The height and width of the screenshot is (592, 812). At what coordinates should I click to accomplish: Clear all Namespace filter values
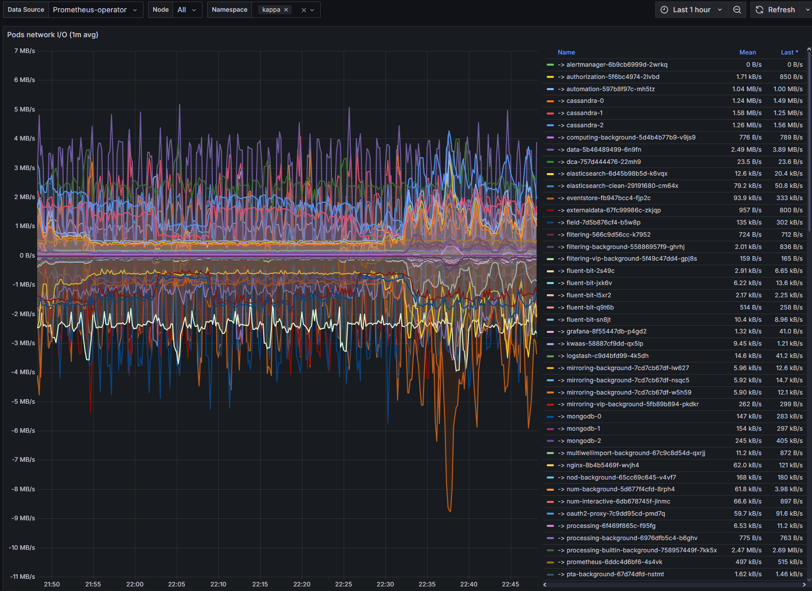pos(303,10)
